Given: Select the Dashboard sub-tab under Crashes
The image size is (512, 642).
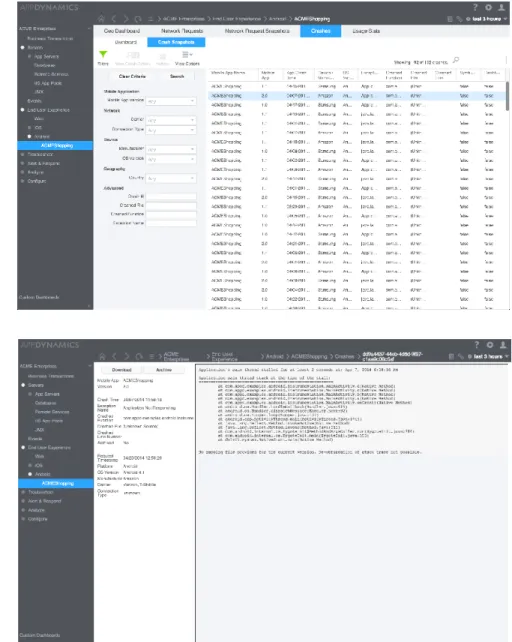Looking at the screenshot, I should pyautogui.click(x=126, y=42).
